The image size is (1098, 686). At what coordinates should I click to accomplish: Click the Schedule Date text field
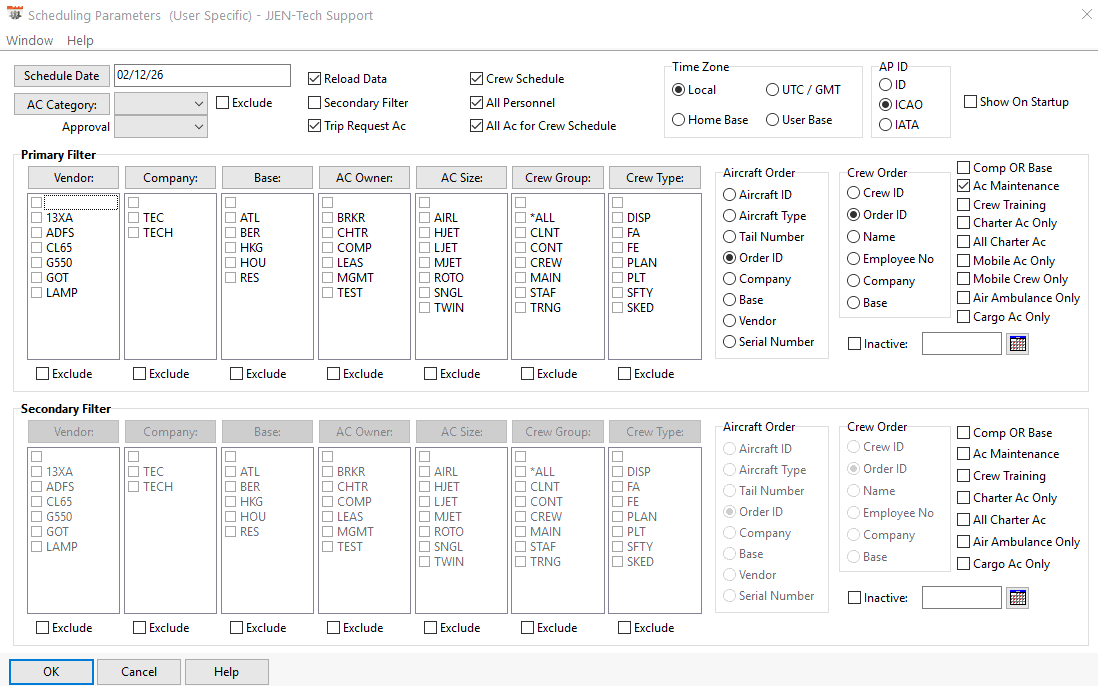point(202,76)
